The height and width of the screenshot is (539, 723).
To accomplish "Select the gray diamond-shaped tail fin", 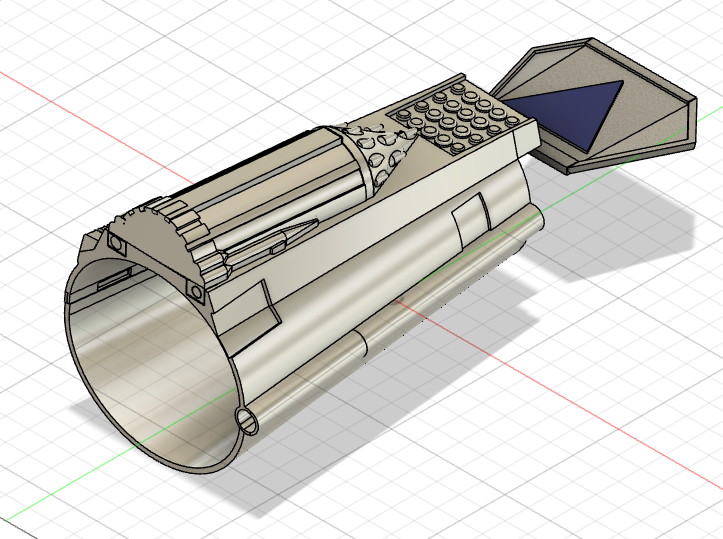I will pos(595,105).
